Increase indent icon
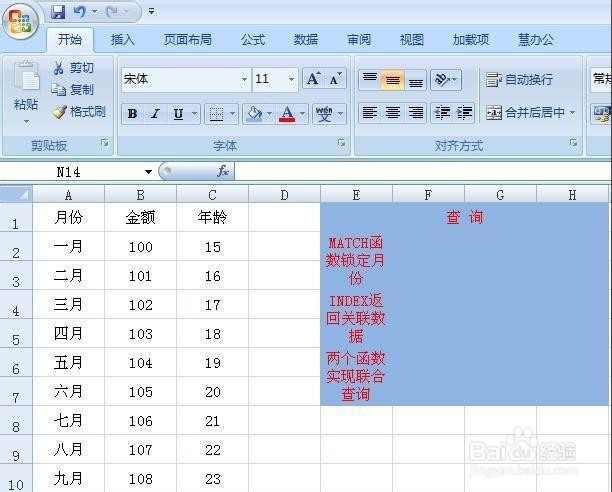Screen dimensions: 612x492 [x=464, y=113]
